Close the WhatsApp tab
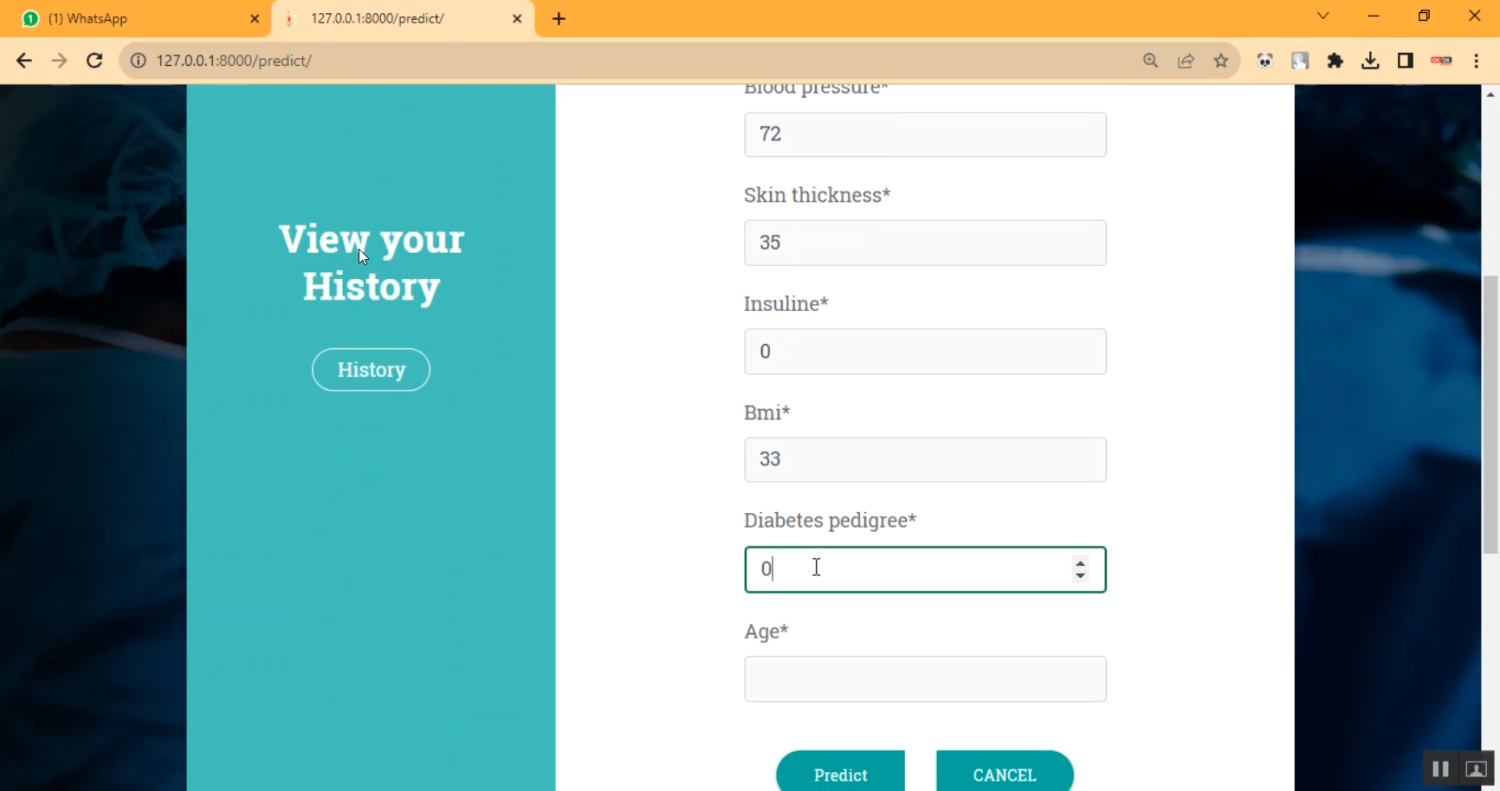 [x=254, y=19]
